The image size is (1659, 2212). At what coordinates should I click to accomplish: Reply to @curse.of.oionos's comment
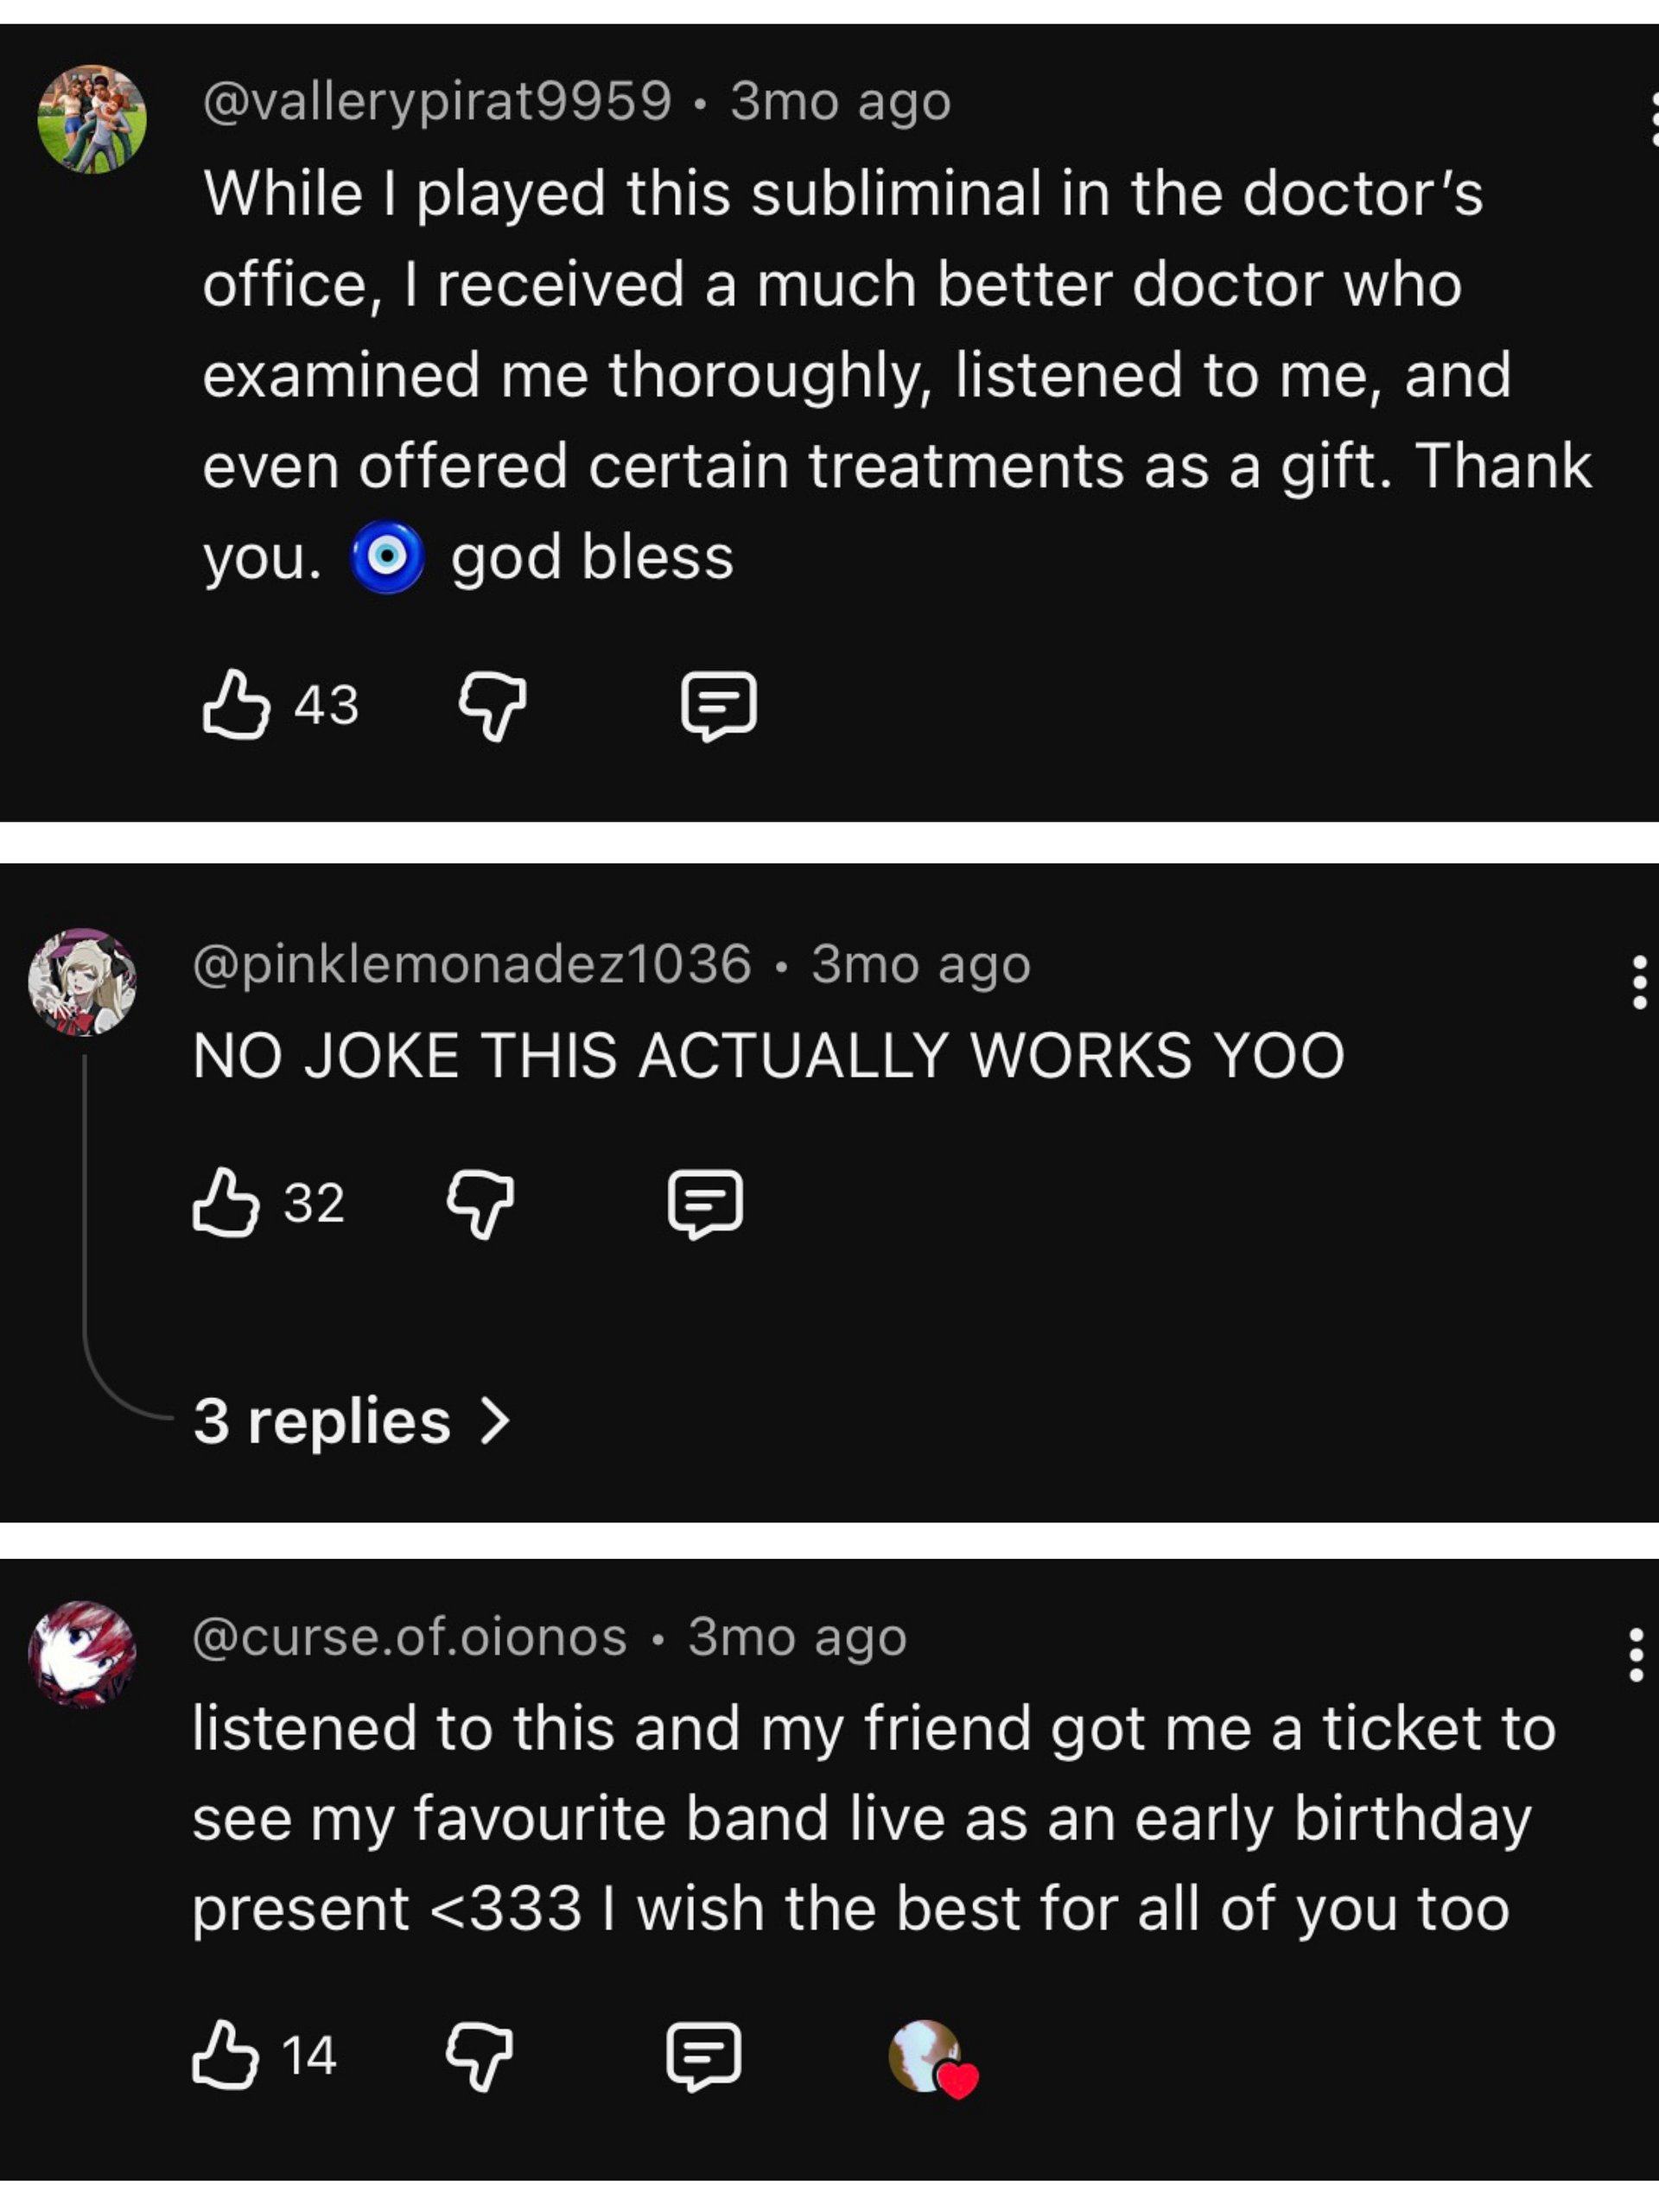pos(704,2056)
